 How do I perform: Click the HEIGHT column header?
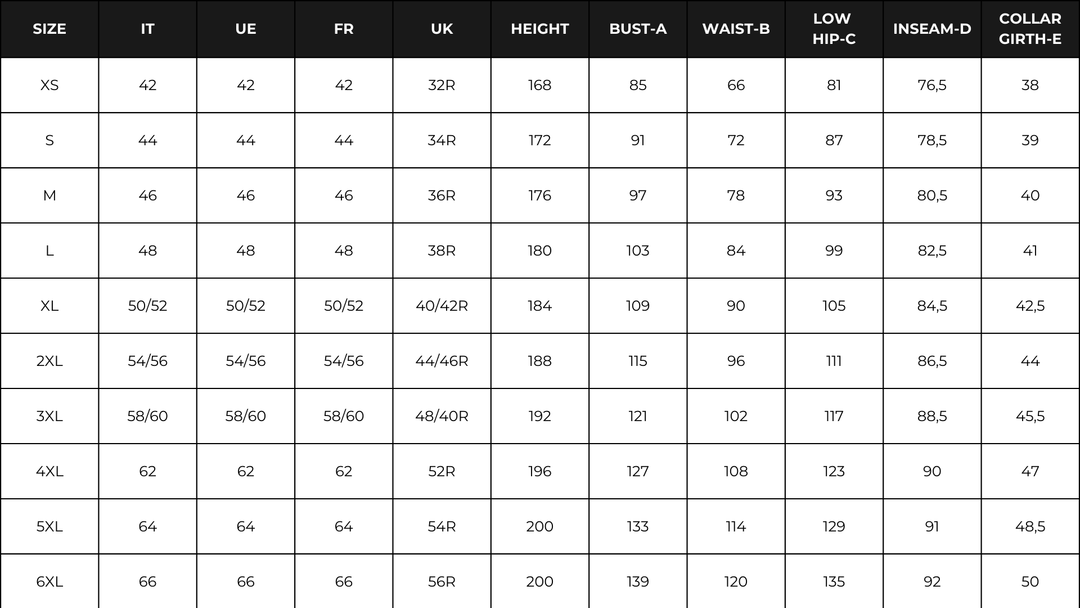coord(539,29)
